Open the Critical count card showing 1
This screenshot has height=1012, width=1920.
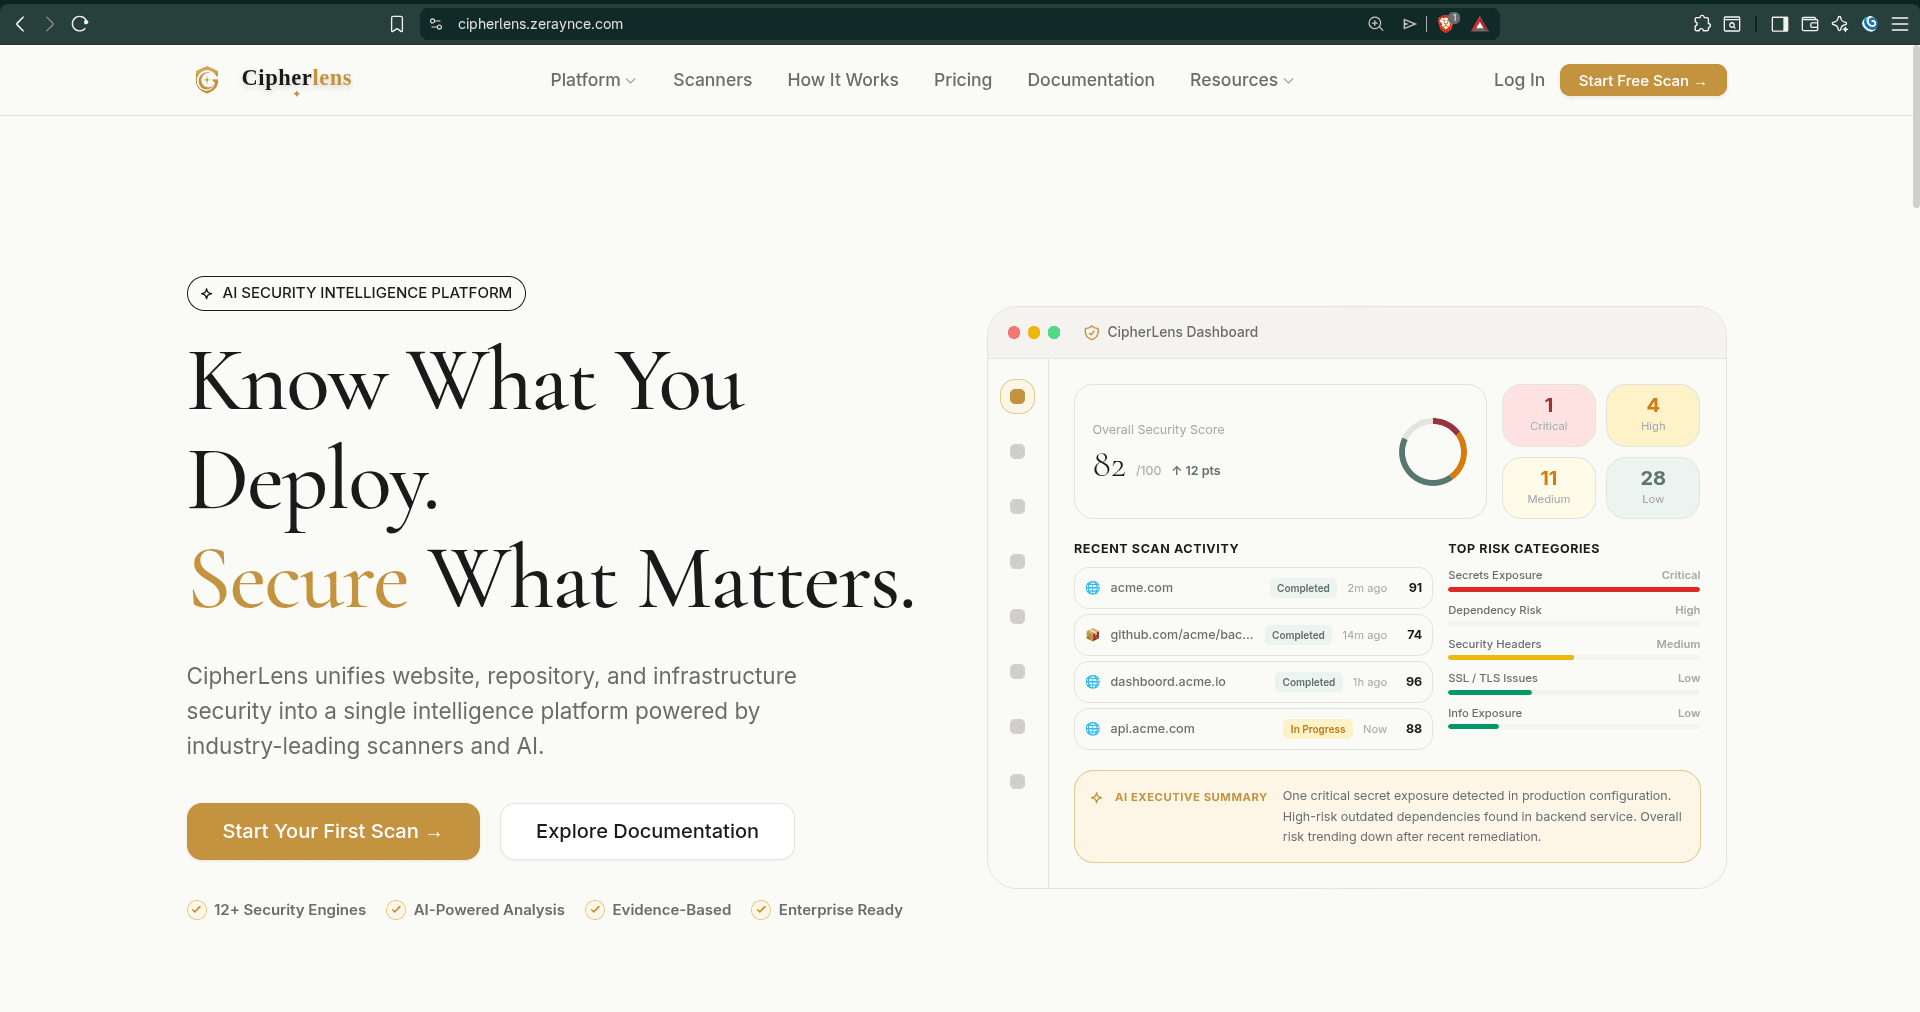point(1549,415)
